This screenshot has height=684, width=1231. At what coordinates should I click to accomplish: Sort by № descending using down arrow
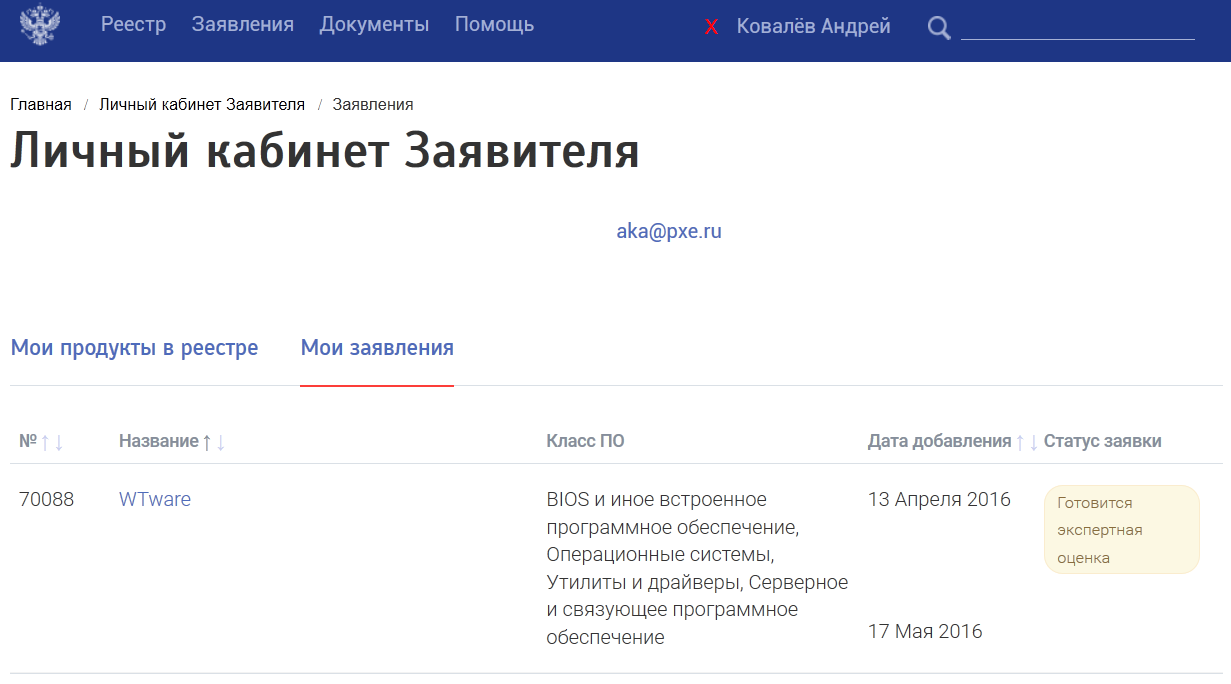(59, 442)
